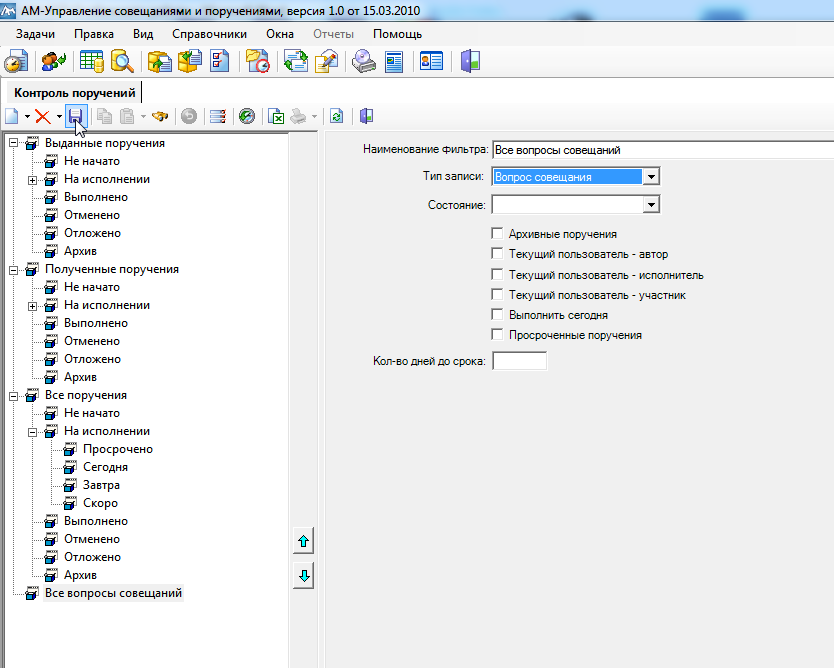Click the yellow boxes with export arrow icon
The width and height of the screenshot is (834, 668).
(x=159, y=62)
